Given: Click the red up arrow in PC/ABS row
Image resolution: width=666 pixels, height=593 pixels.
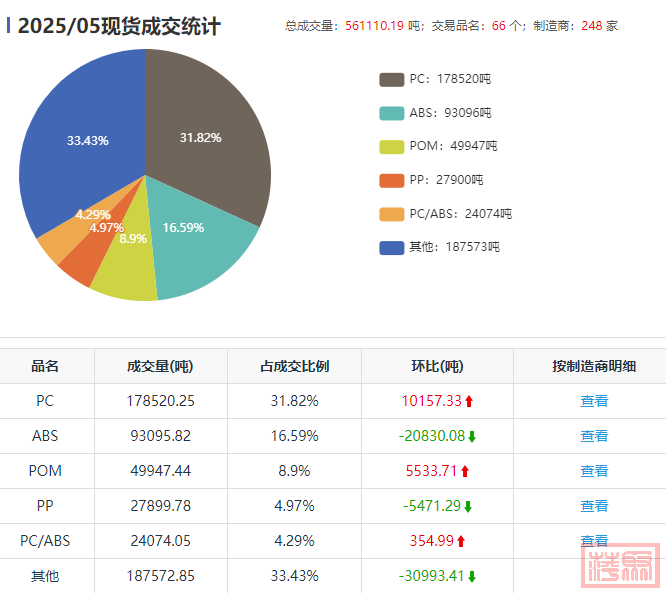Looking at the screenshot, I should click(461, 541).
